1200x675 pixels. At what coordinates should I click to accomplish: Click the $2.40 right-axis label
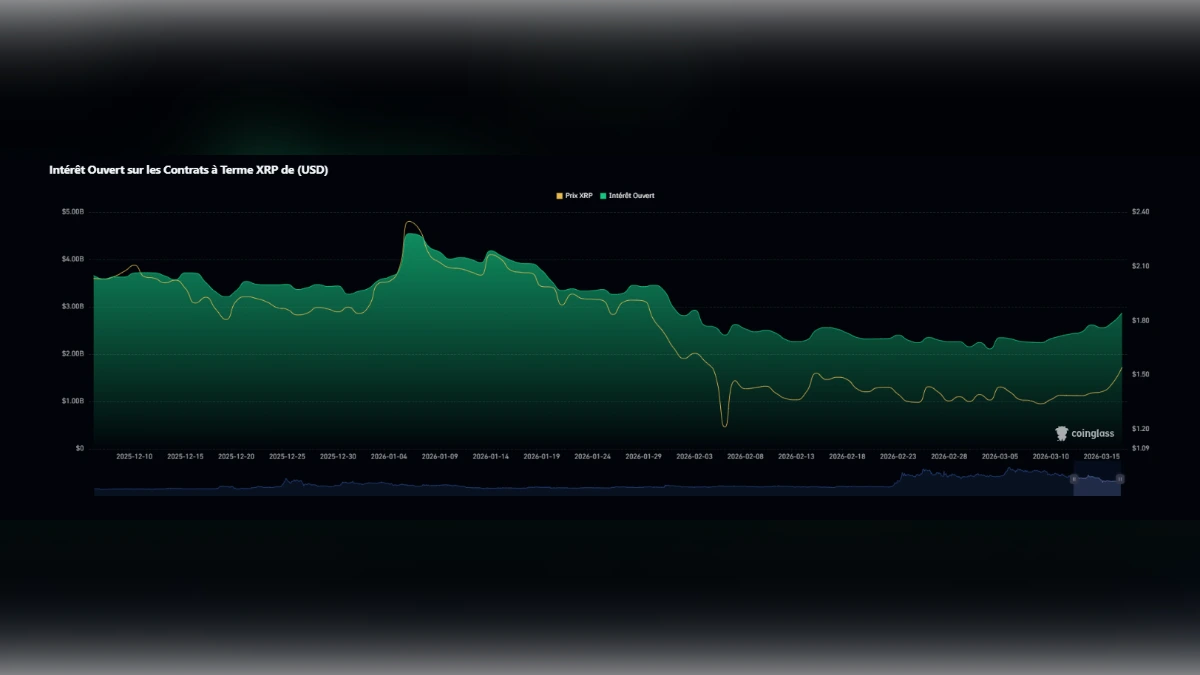[x=1139, y=211]
